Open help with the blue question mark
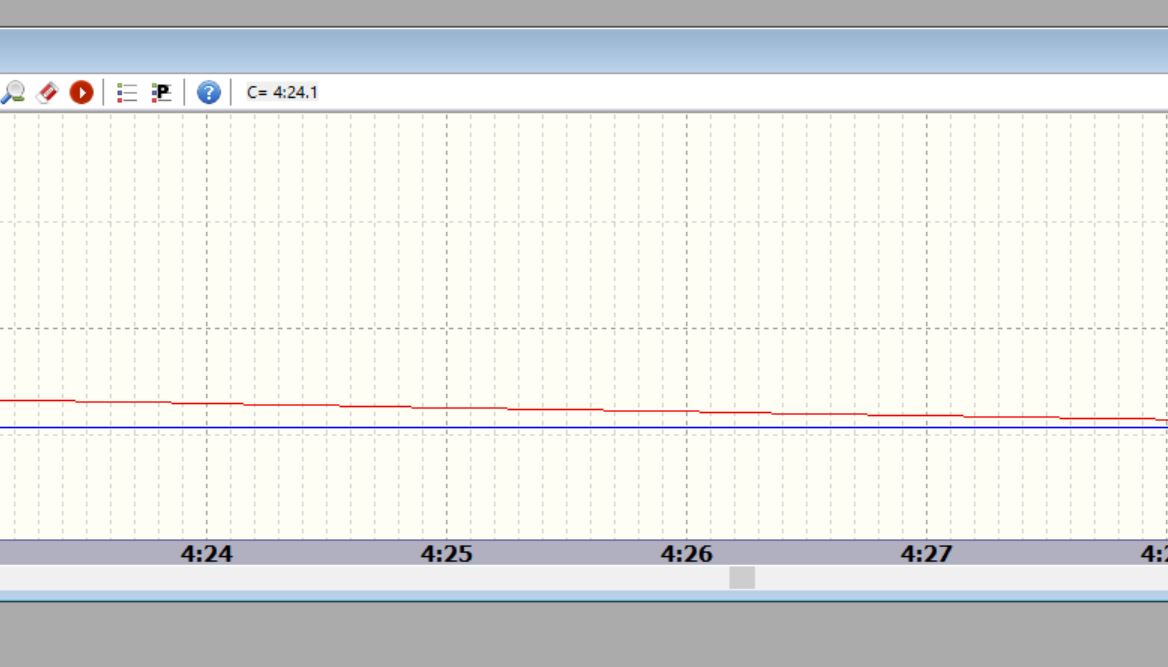1168x667 pixels. [x=208, y=93]
